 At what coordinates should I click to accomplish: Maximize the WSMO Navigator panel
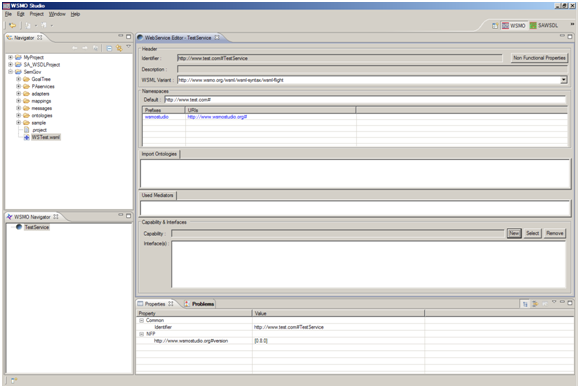(x=128, y=216)
